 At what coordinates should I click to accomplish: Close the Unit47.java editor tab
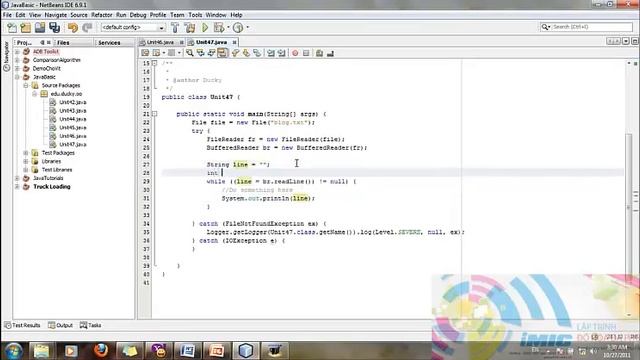point(234,42)
